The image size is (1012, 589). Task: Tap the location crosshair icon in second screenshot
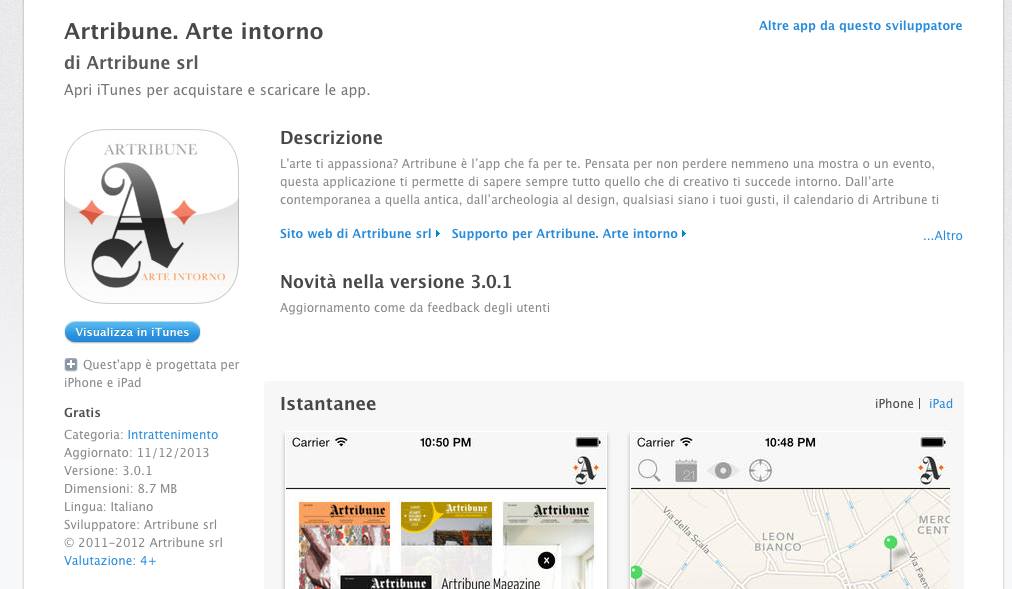coord(760,470)
